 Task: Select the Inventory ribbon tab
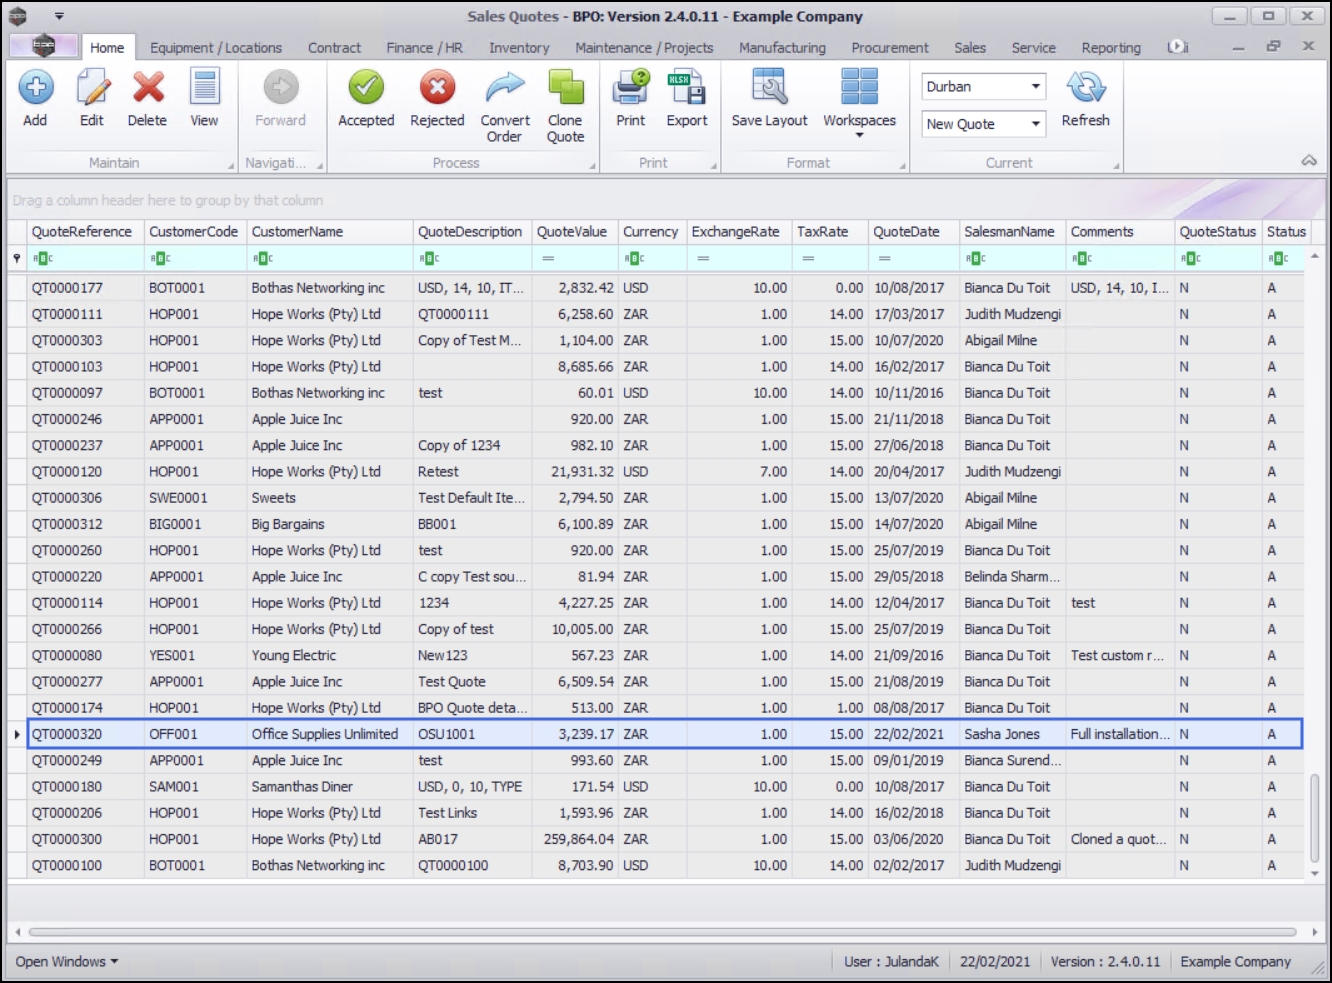519,47
